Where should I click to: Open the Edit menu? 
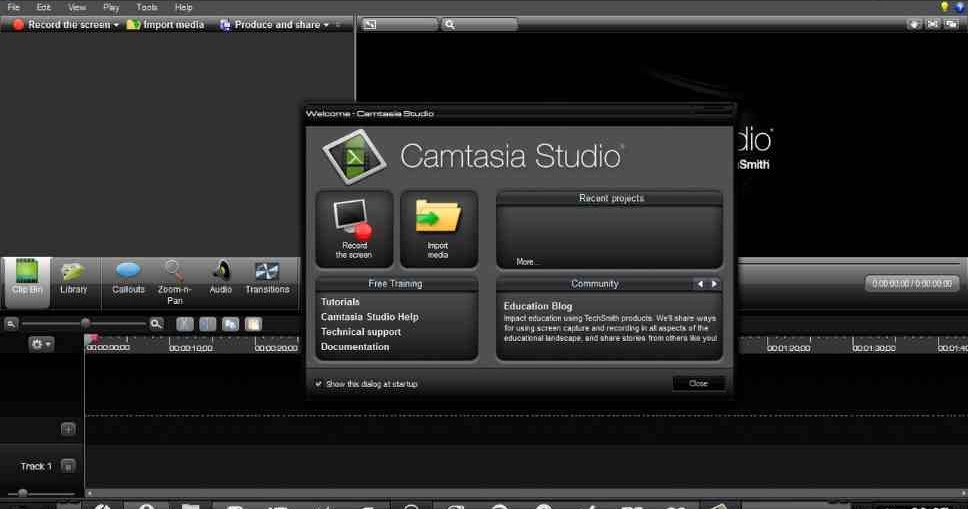pyautogui.click(x=43, y=7)
